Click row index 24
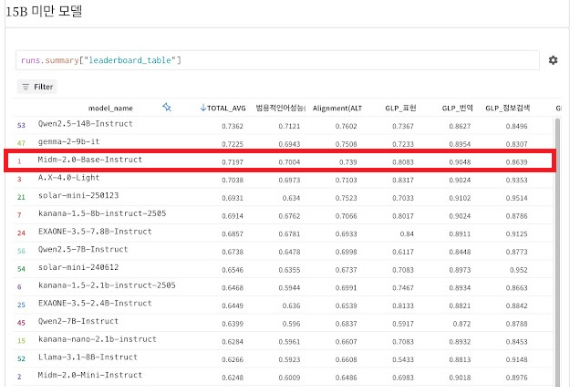The width and height of the screenshot is (580, 387). point(21,233)
